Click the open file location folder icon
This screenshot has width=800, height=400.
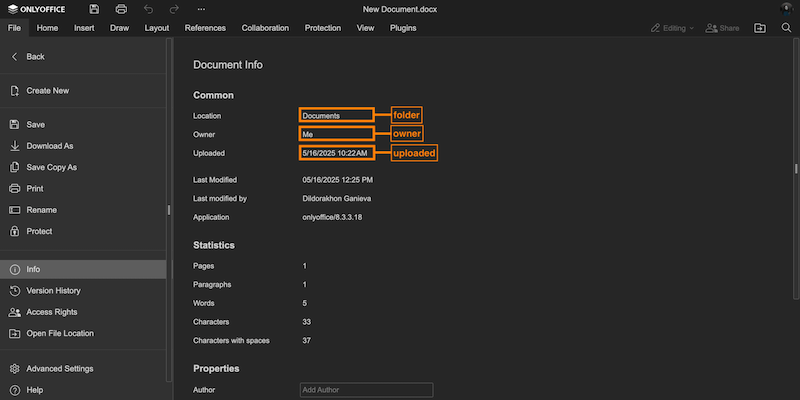759,28
